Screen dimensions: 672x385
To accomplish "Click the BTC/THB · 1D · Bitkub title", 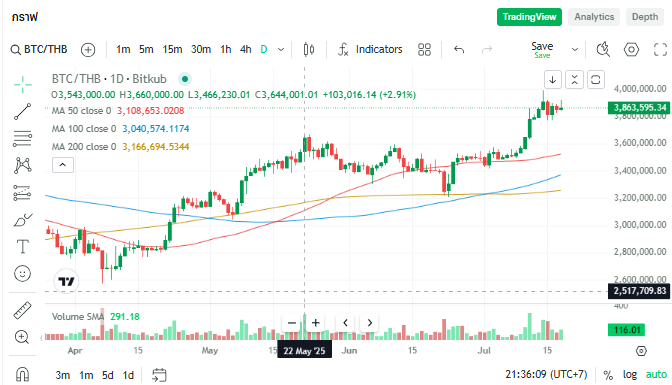I will [109, 79].
